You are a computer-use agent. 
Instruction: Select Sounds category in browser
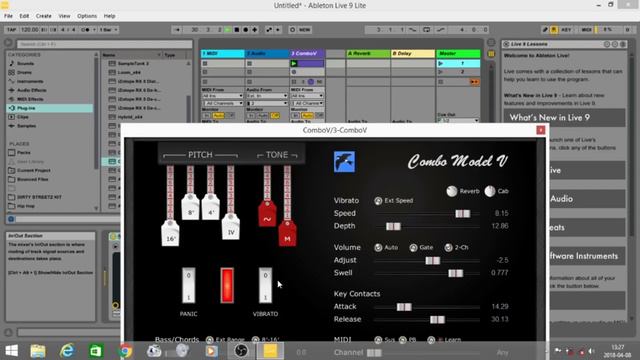pyautogui.click(x=25, y=63)
